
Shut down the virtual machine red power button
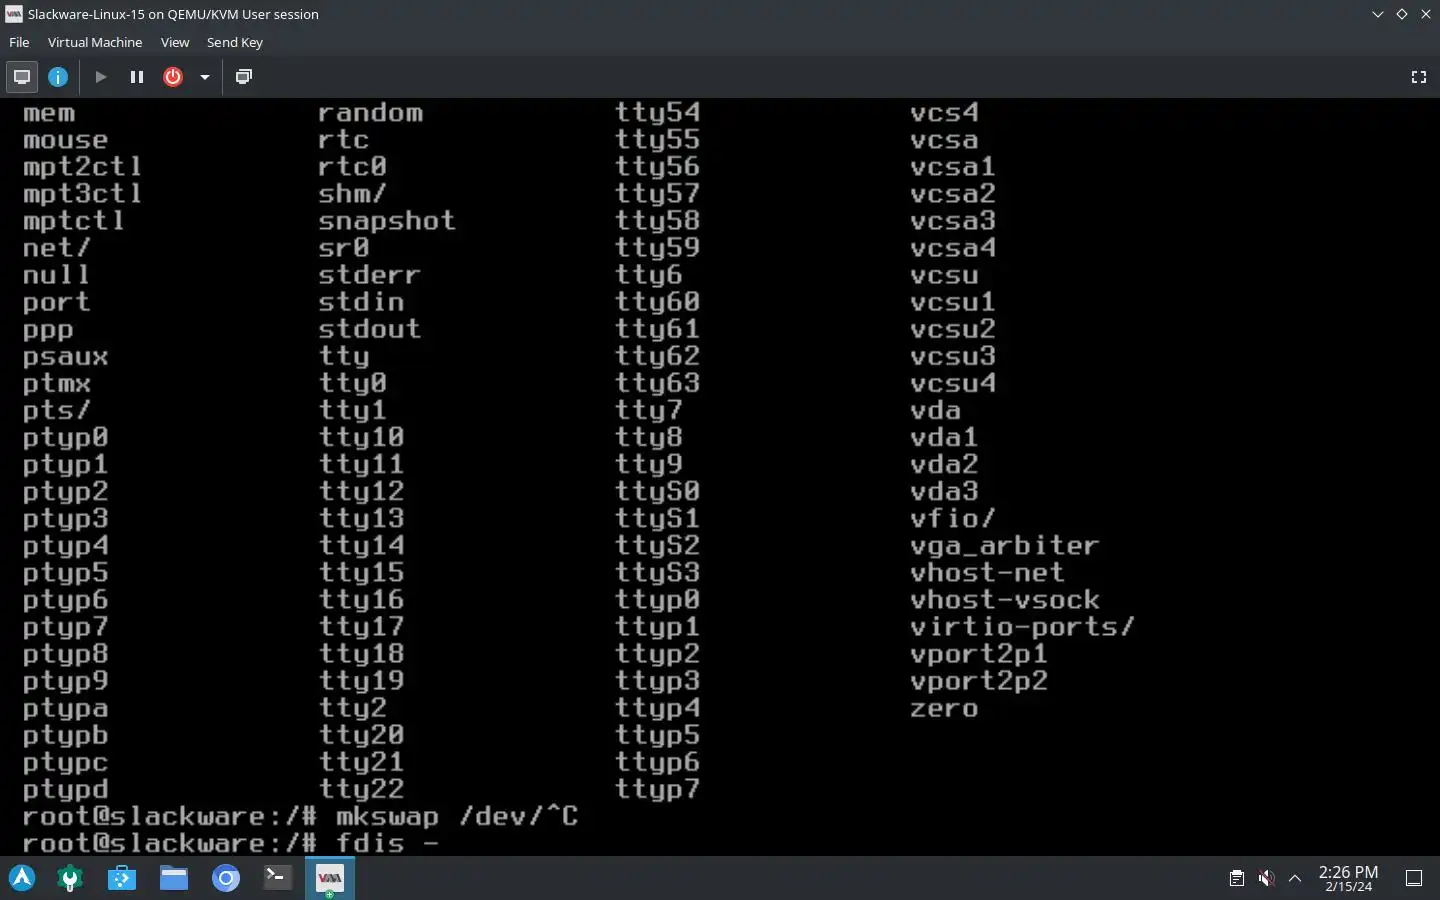[173, 77]
